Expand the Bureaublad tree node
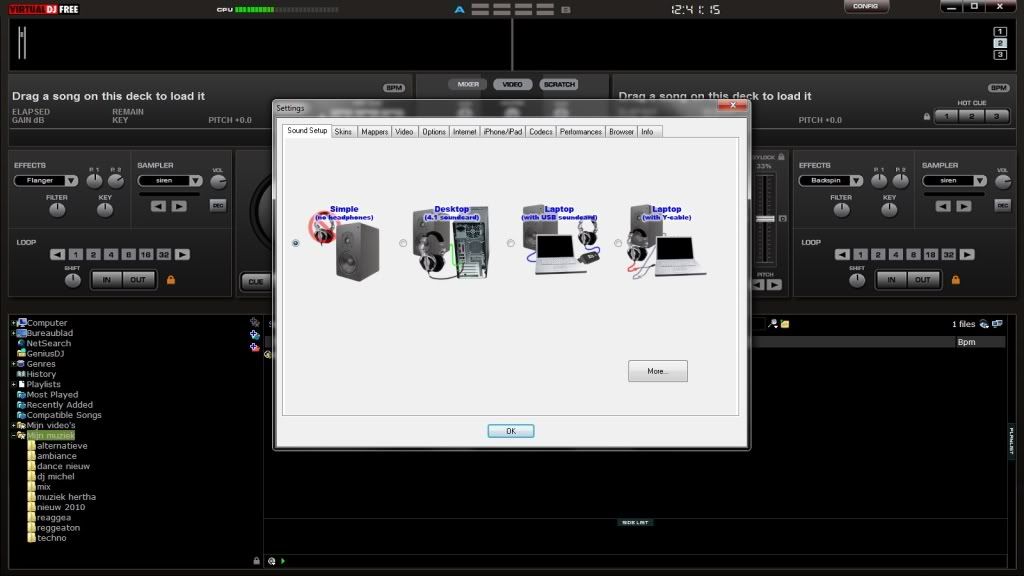Viewport: 1024px width, 576px height. [14, 333]
